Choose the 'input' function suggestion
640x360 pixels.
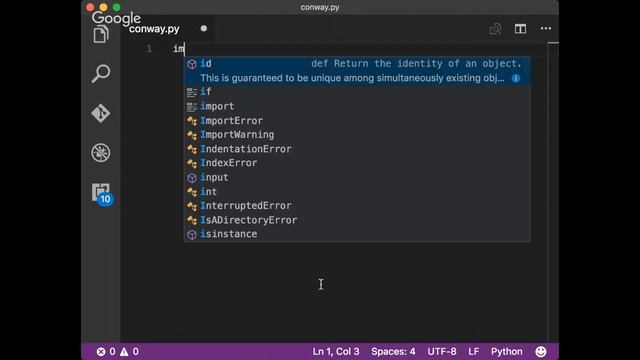[357, 177]
